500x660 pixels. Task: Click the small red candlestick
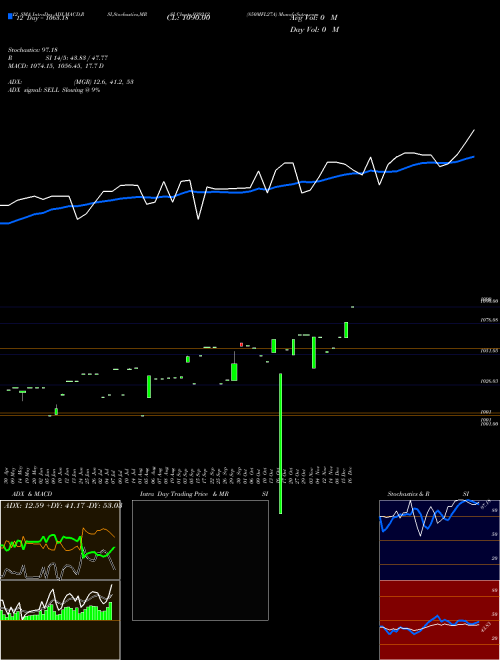pyautogui.click(x=242, y=344)
